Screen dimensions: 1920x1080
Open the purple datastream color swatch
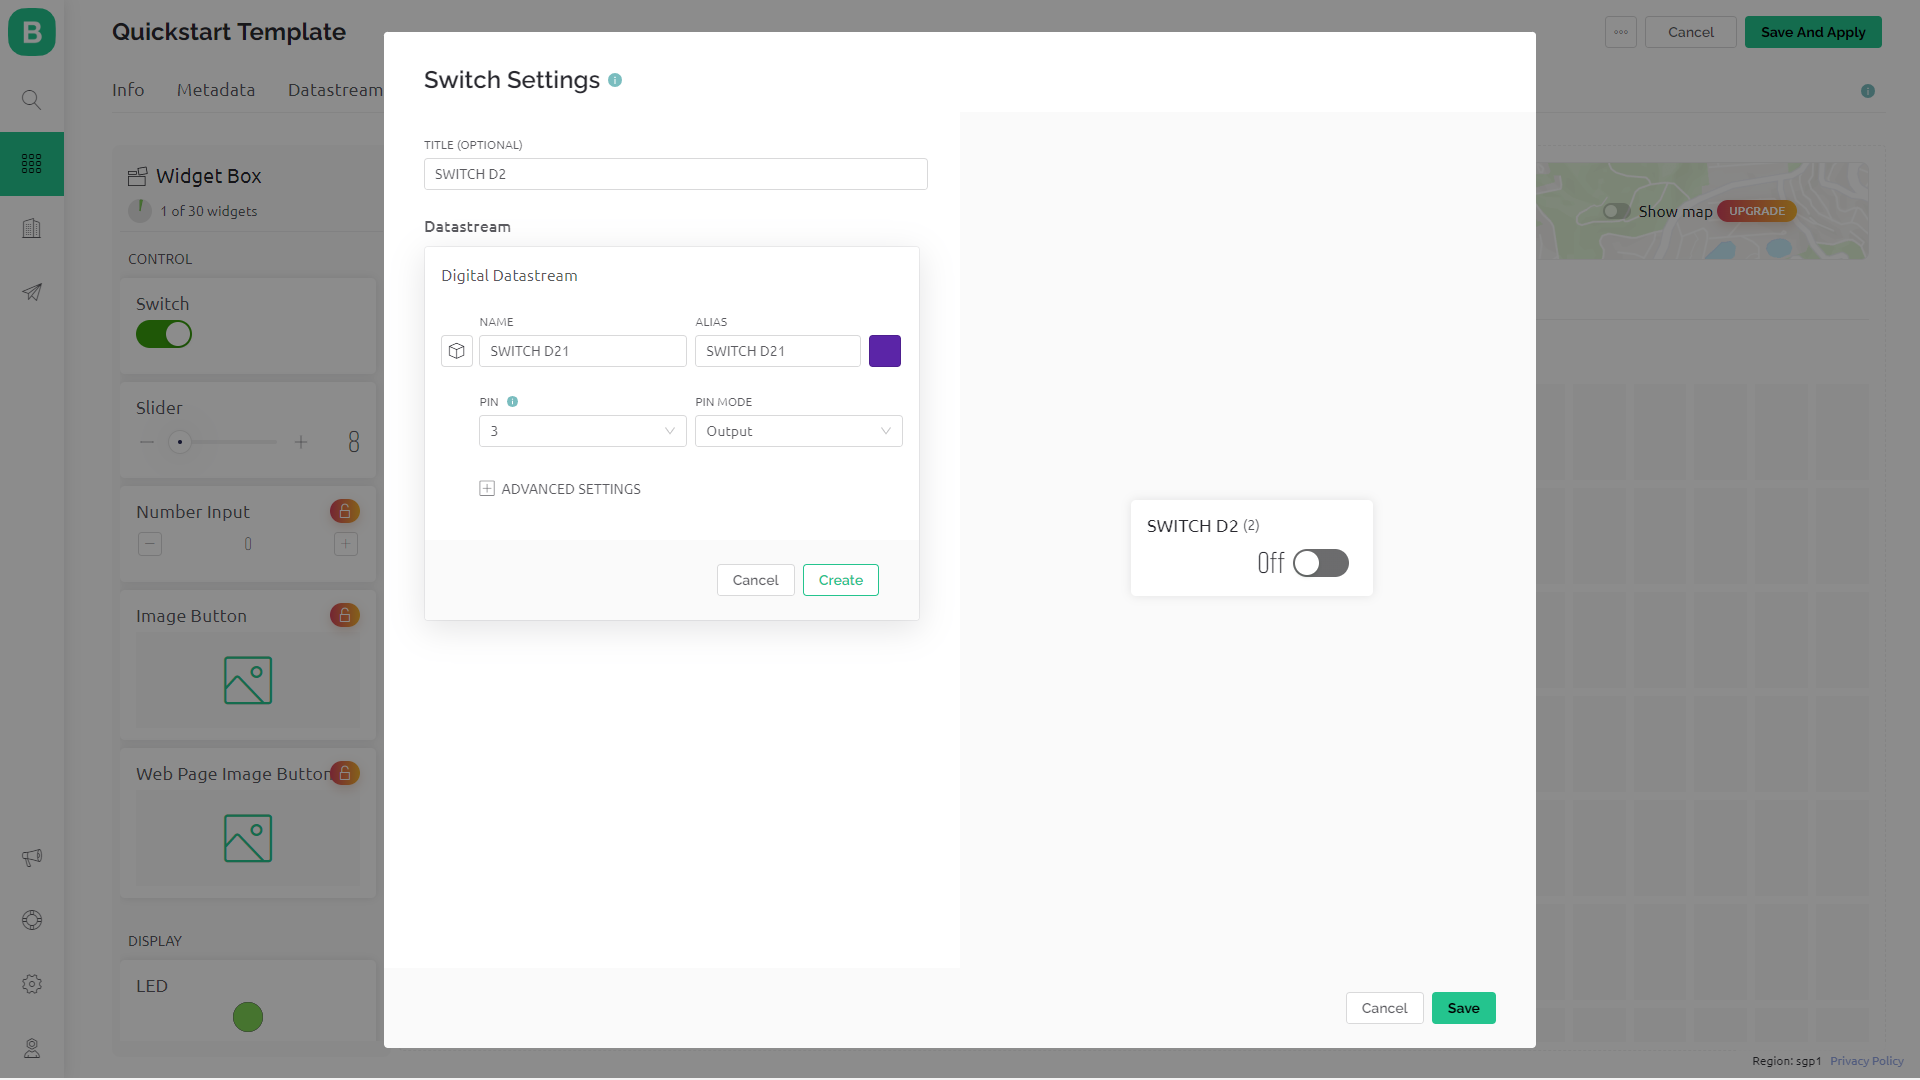click(884, 351)
